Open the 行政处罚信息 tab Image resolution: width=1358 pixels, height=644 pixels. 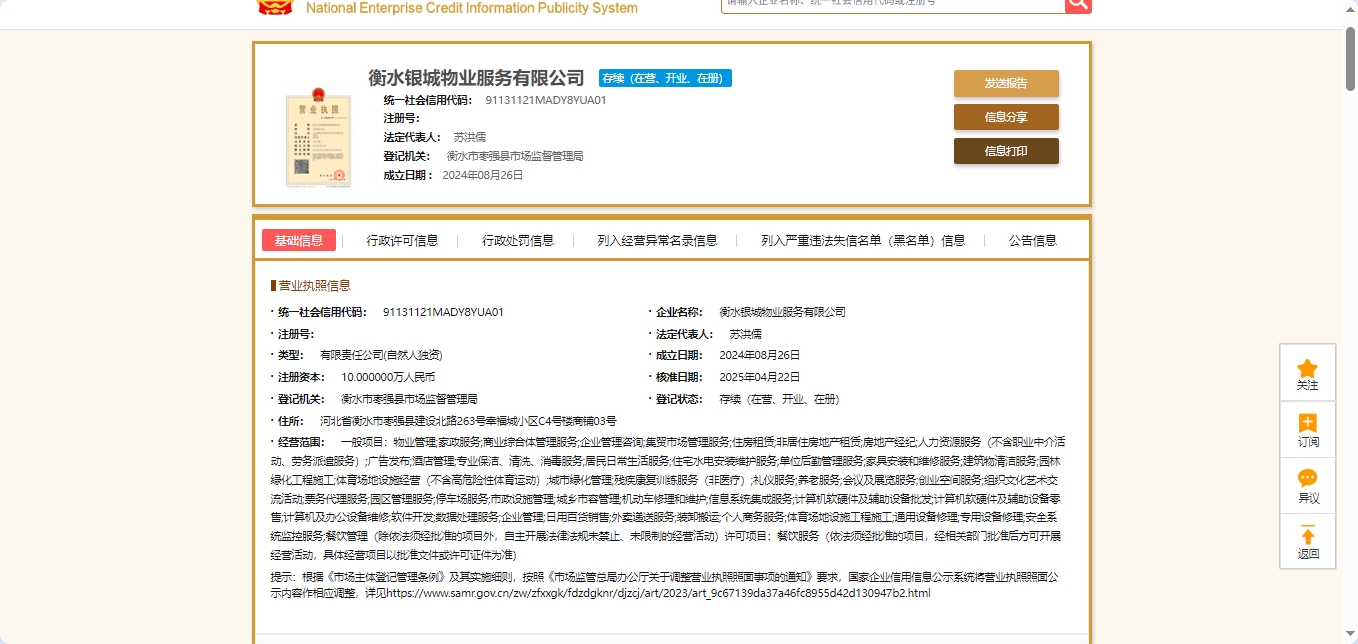pyautogui.click(x=518, y=240)
